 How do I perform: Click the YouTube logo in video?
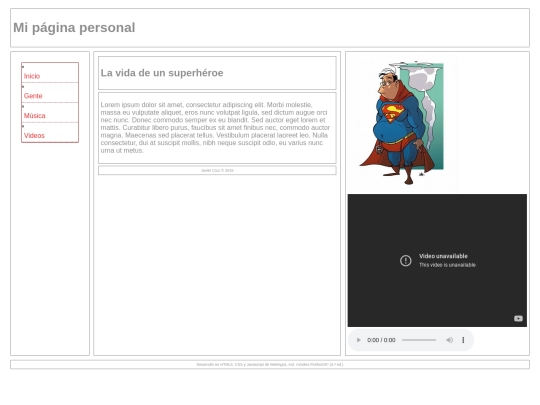point(518,319)
